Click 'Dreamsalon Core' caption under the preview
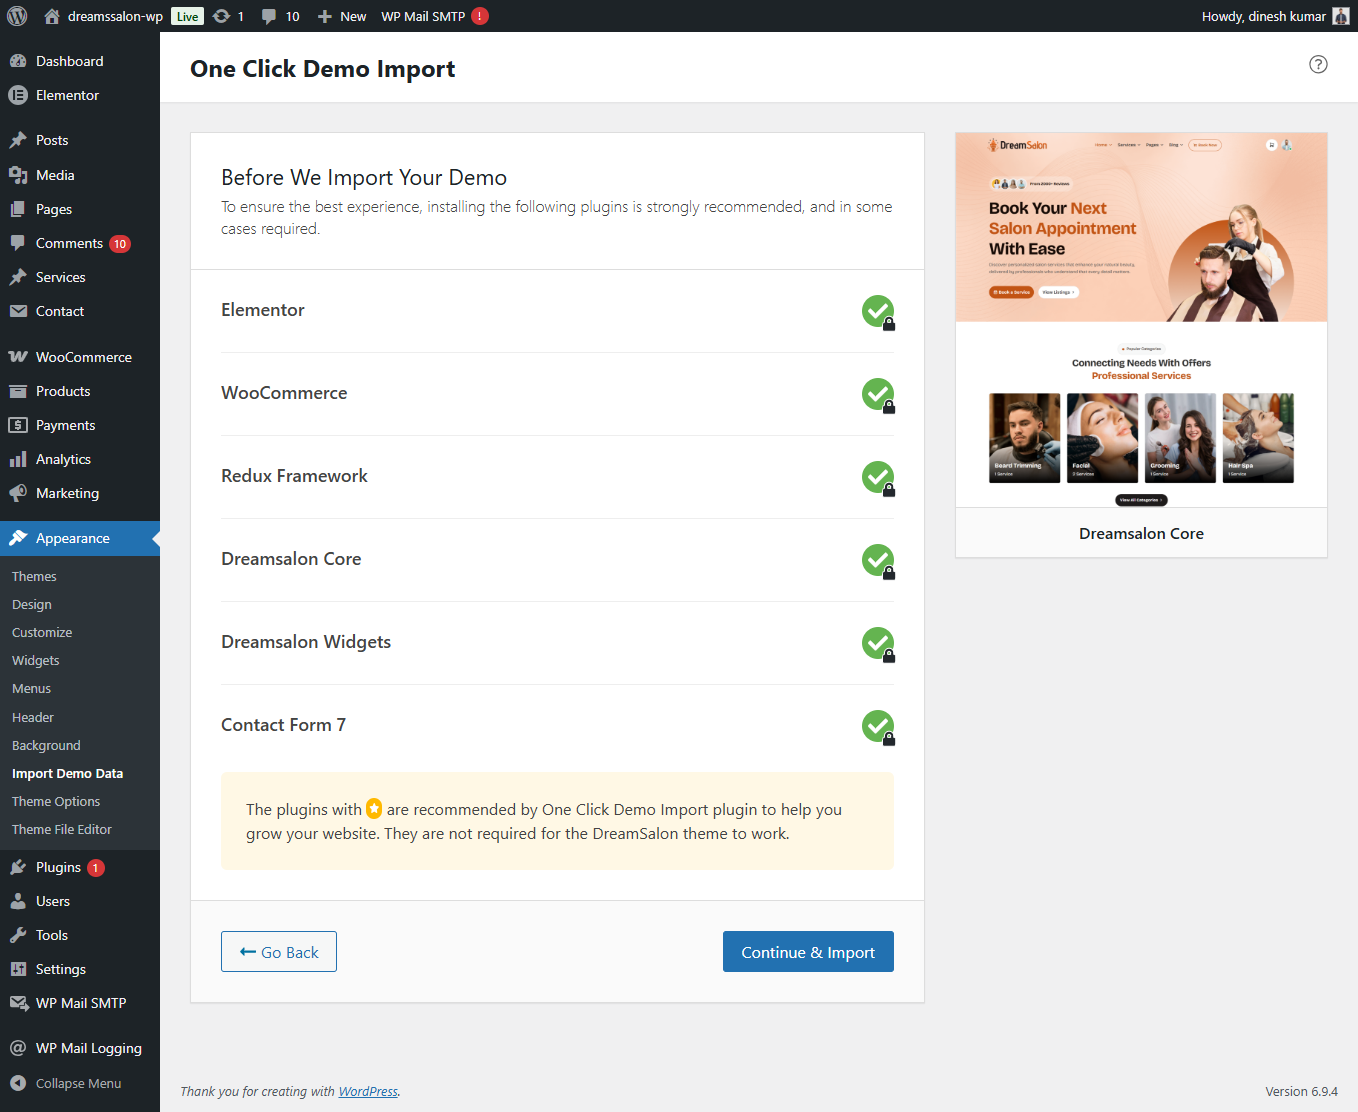 click(x=1141, y=534)
